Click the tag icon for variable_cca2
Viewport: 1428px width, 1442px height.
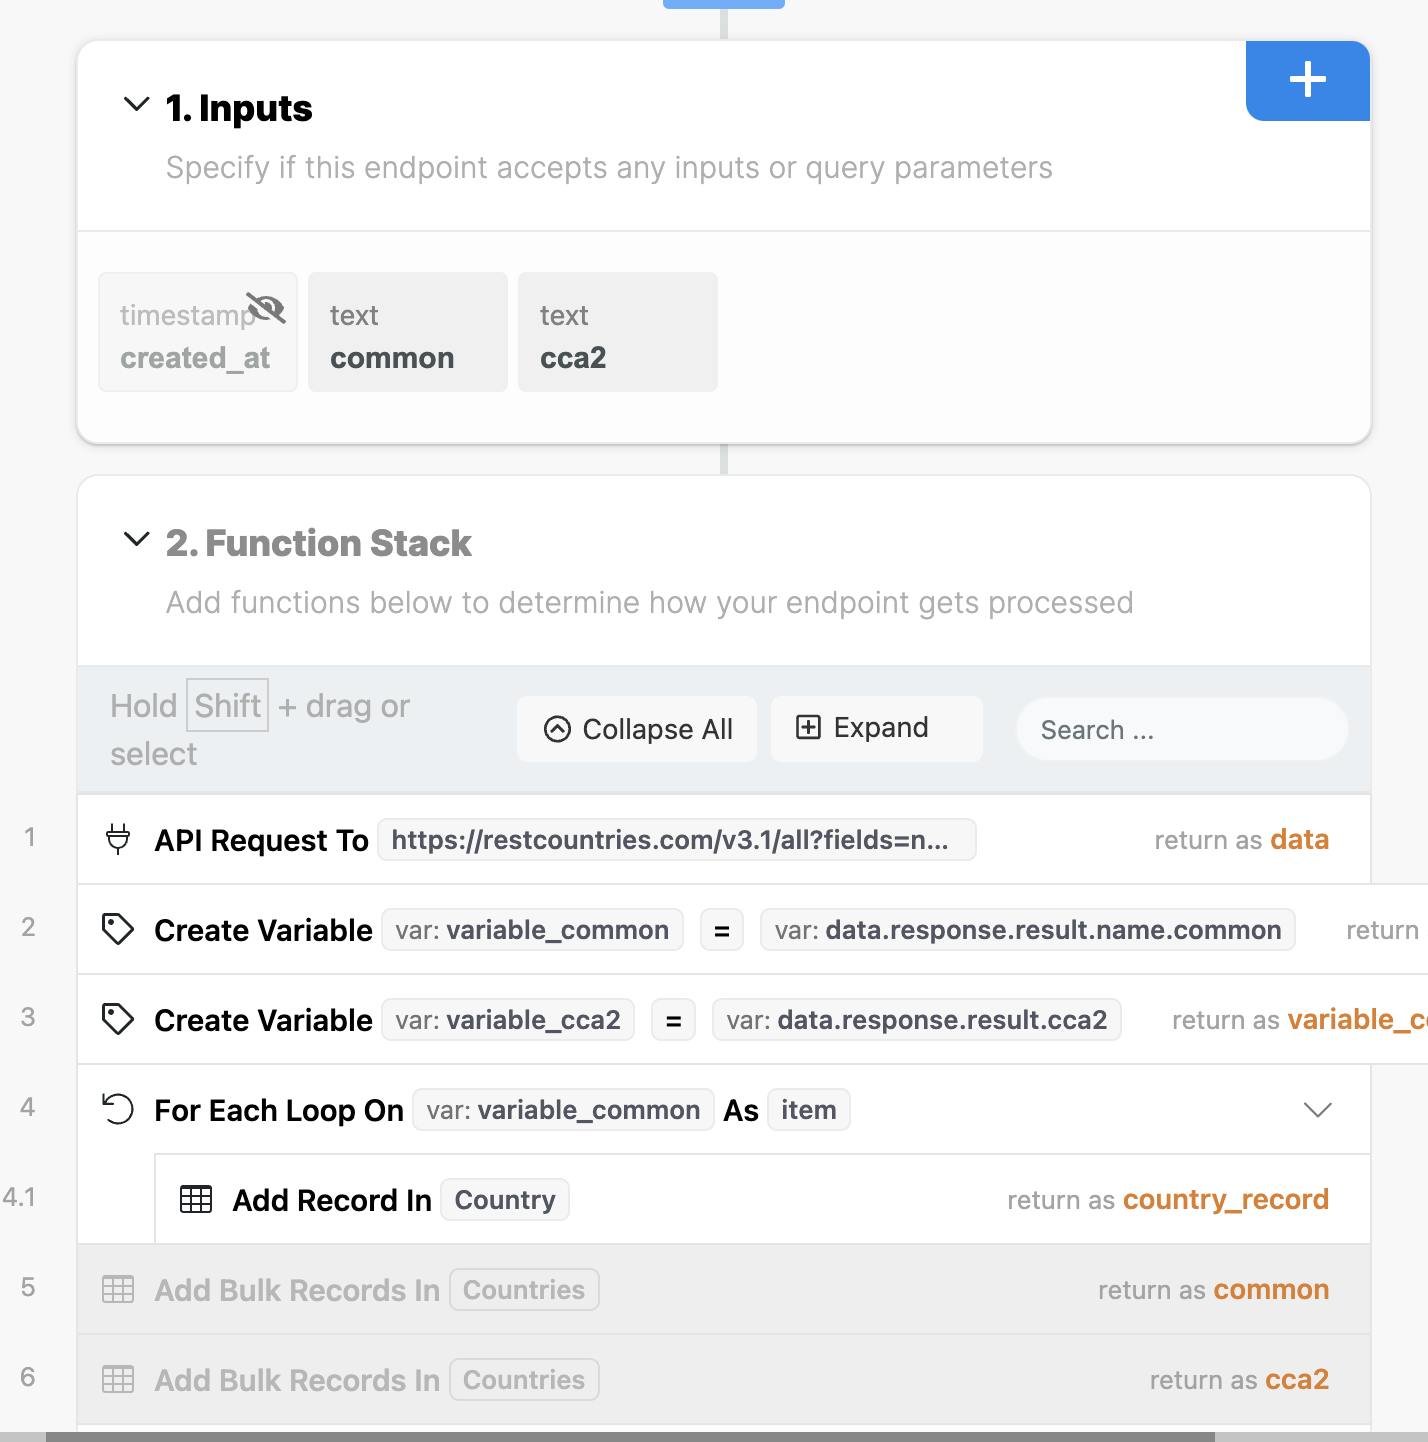pos(118,1020)
